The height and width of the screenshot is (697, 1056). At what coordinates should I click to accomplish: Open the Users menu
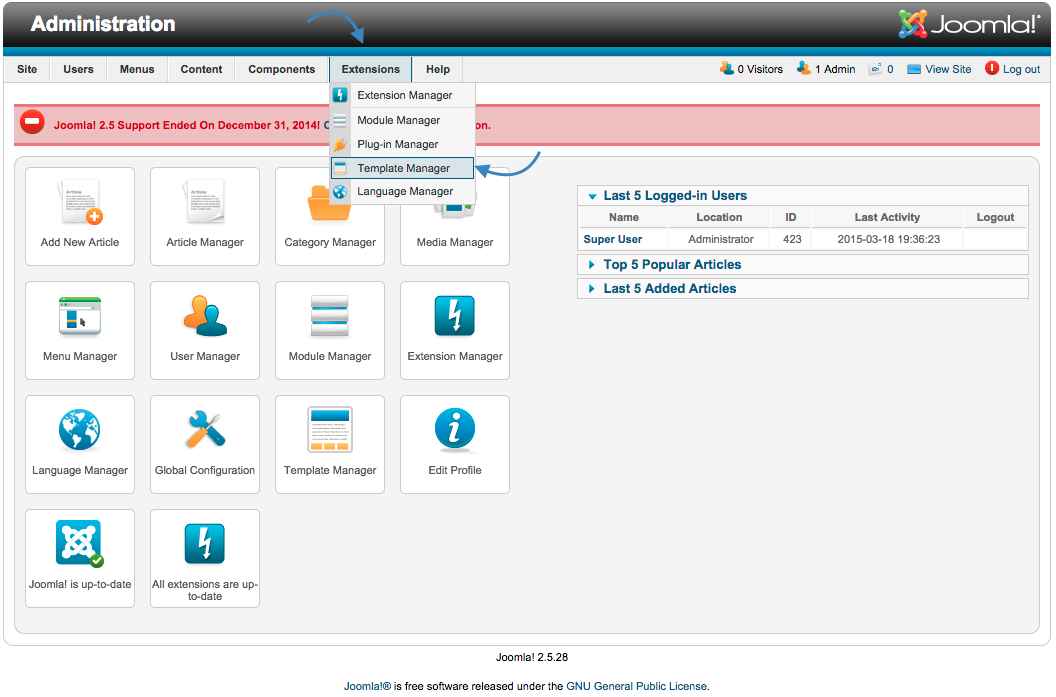78,69
